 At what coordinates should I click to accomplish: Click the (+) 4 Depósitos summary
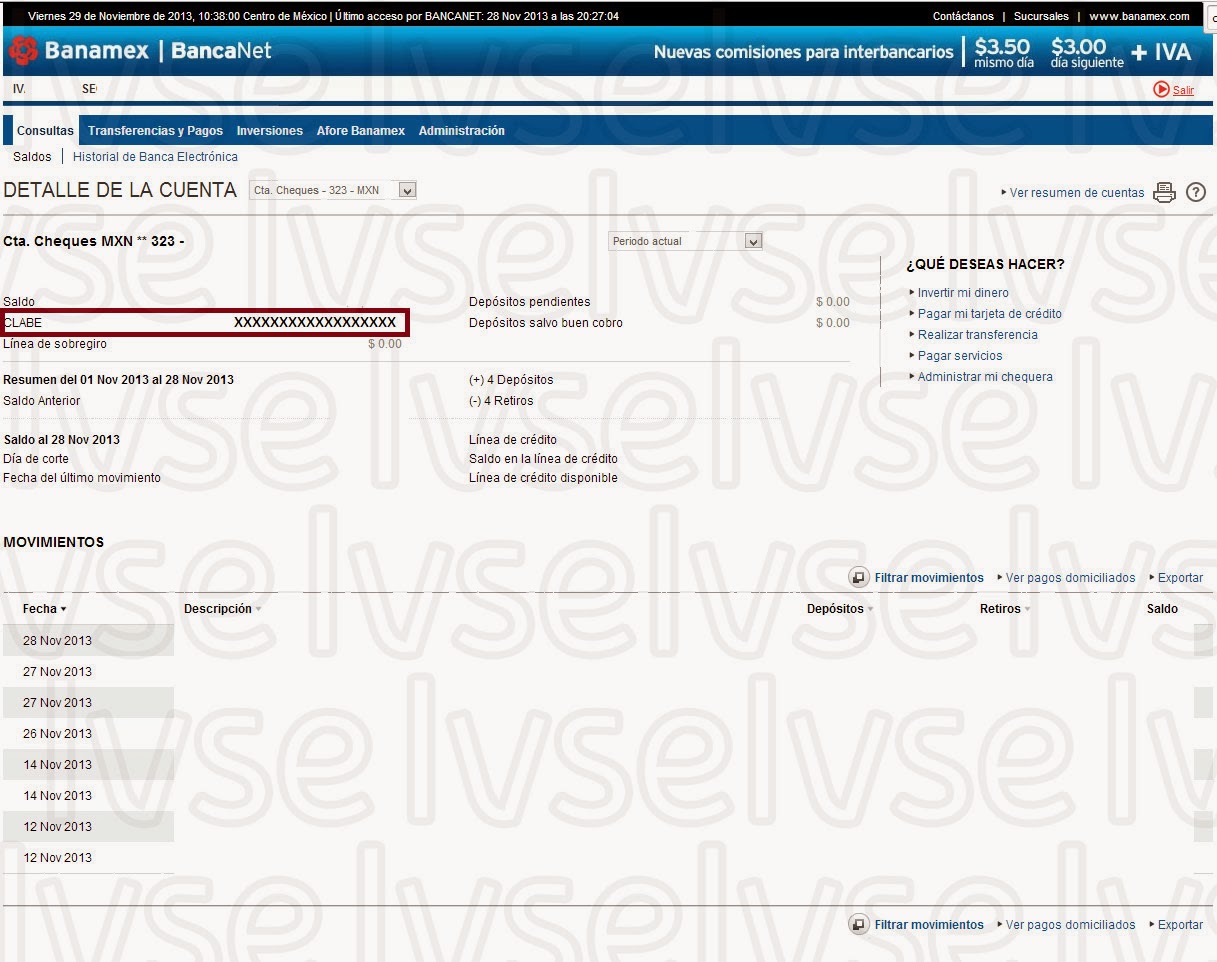(511, 380)
